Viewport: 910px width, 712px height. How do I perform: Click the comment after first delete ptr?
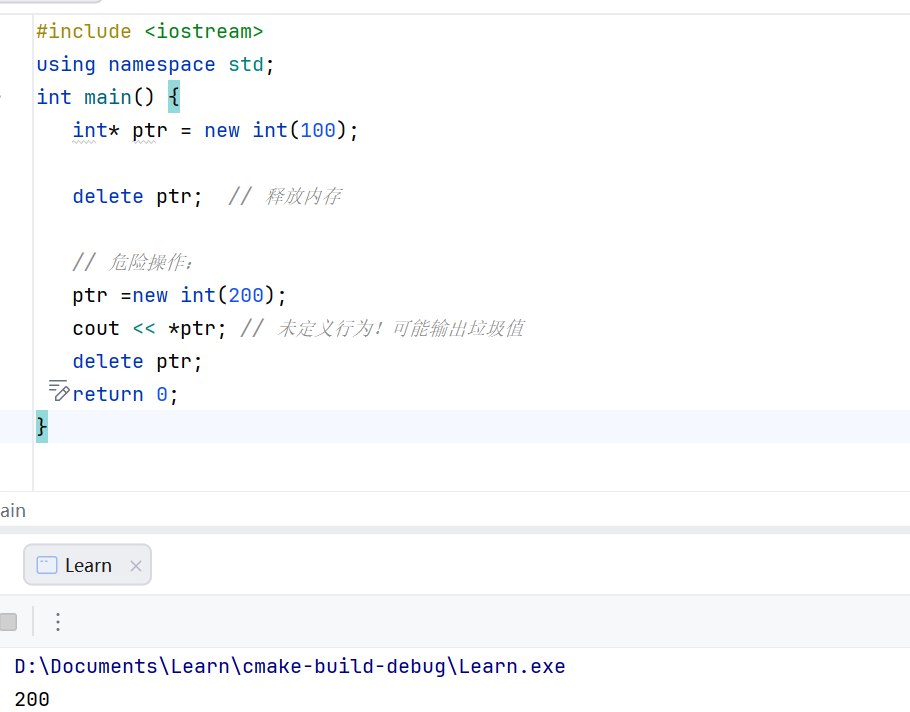(x=285, y=196)
